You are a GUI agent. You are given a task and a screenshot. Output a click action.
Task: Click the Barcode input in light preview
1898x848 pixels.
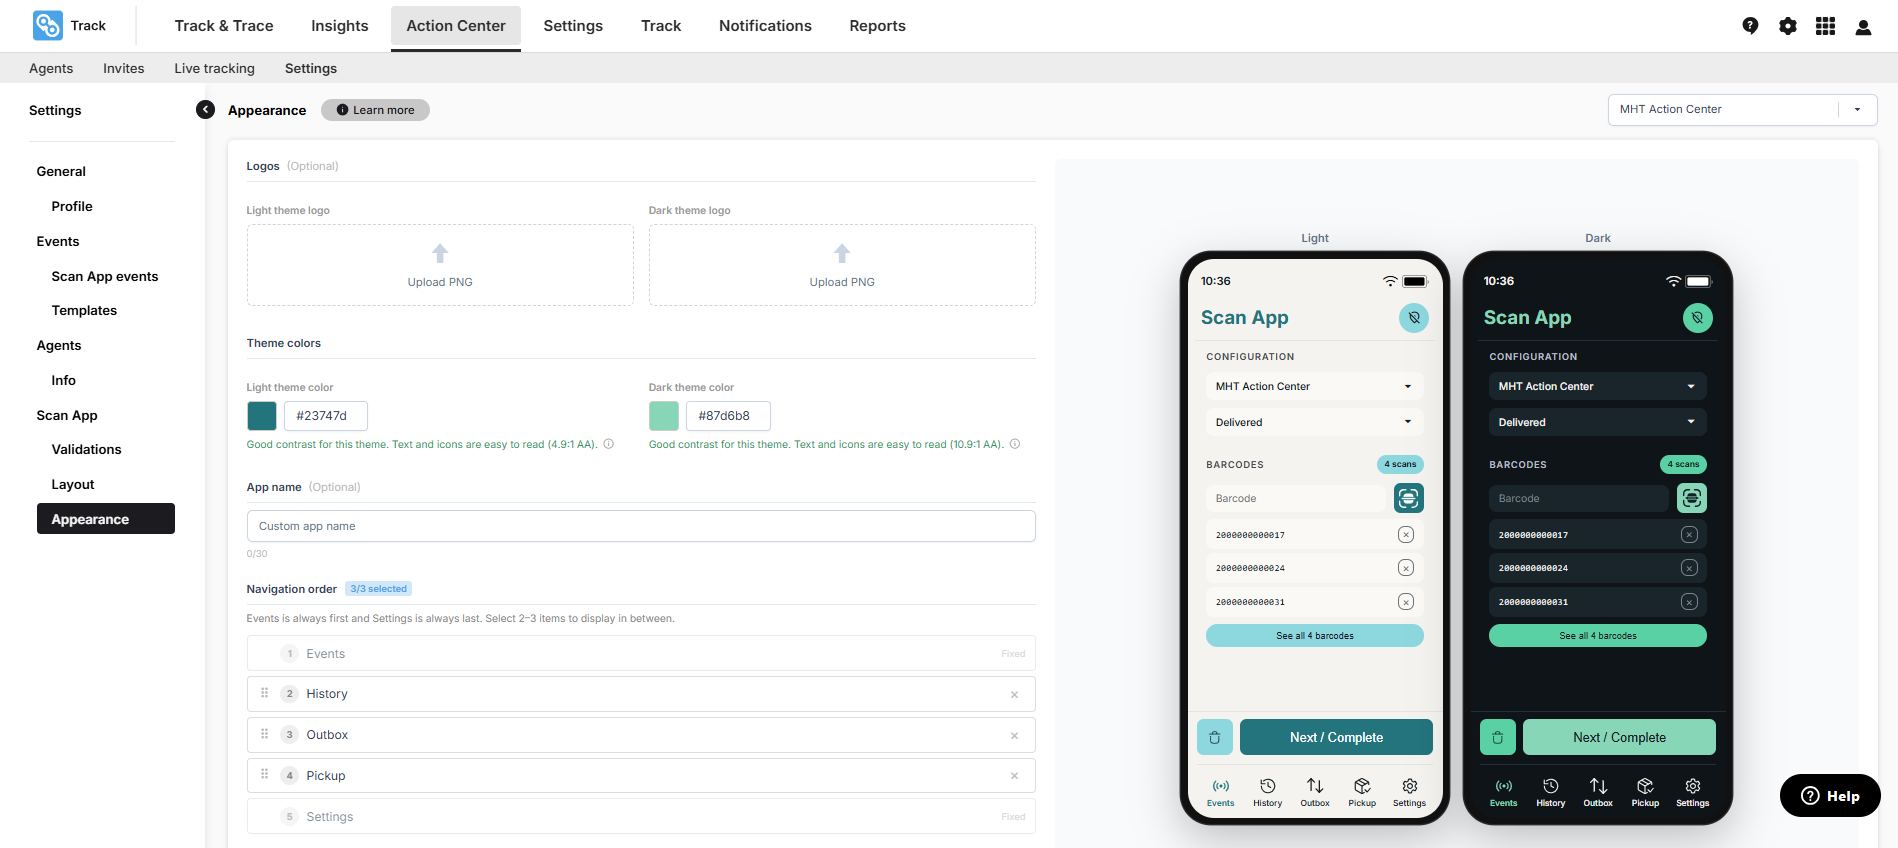(x=1297, y=498)
